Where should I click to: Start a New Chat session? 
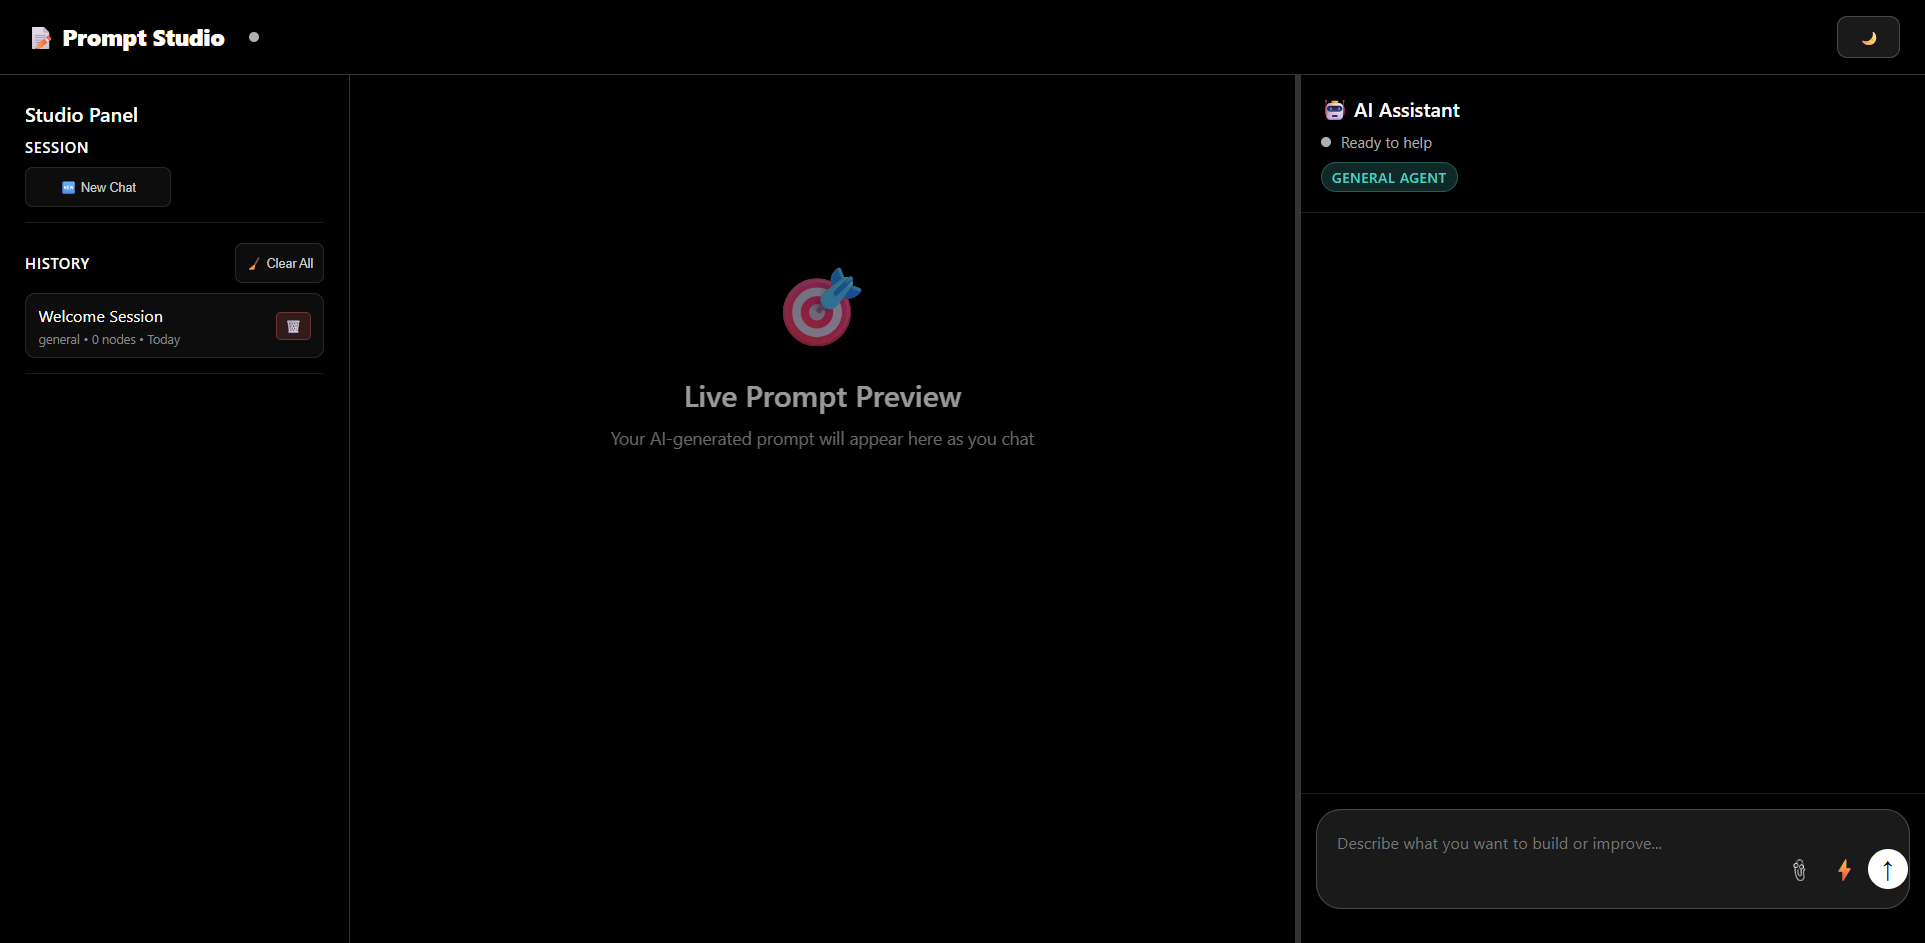[98, 187]
